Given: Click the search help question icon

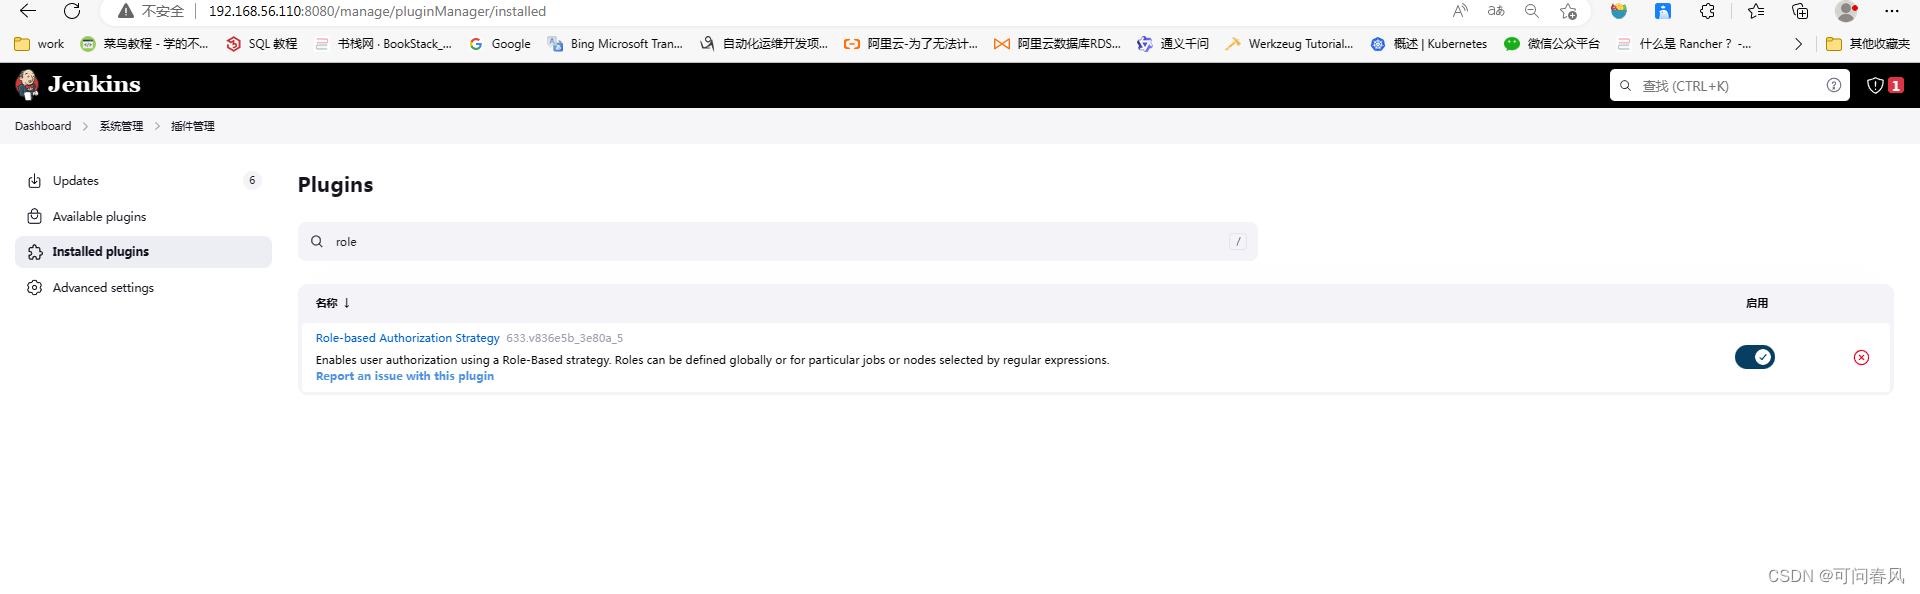Looking at the screenshot, I should [1834, 85].
